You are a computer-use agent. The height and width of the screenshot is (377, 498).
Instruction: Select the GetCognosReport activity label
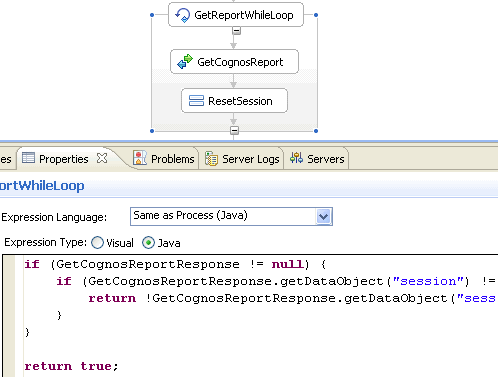click(240, 62)
